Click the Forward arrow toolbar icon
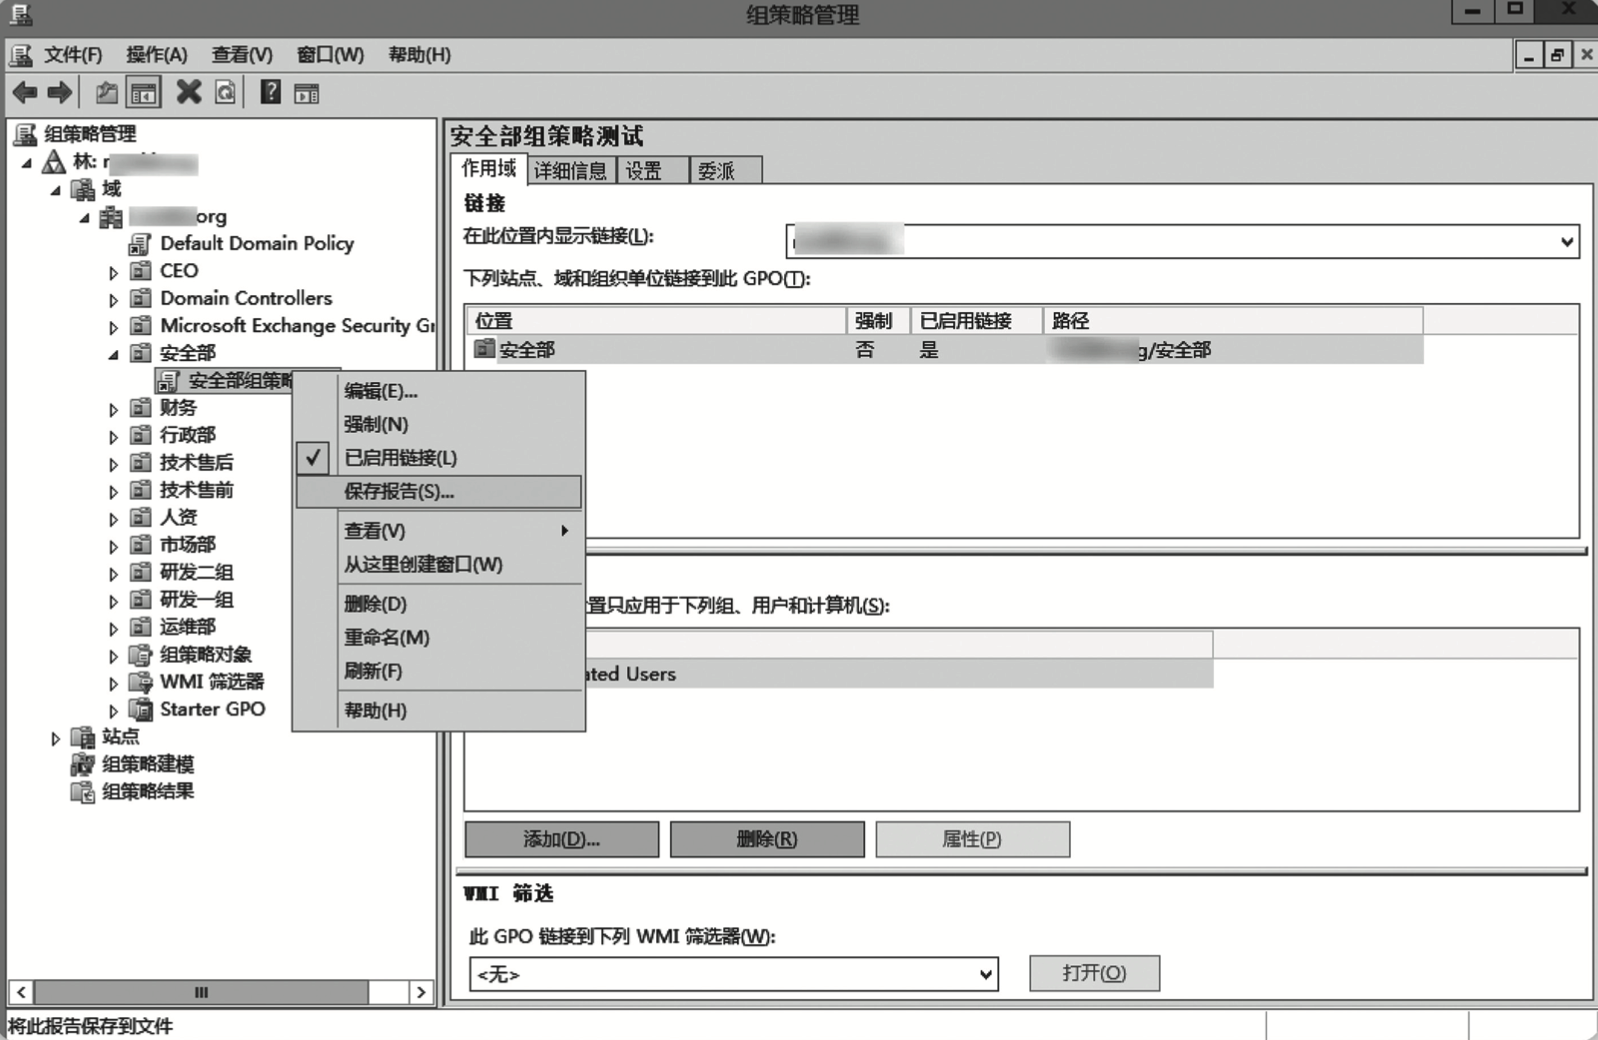This screenshot has height=1040, width=1598. pyautogui.click(x=60, y=93)
